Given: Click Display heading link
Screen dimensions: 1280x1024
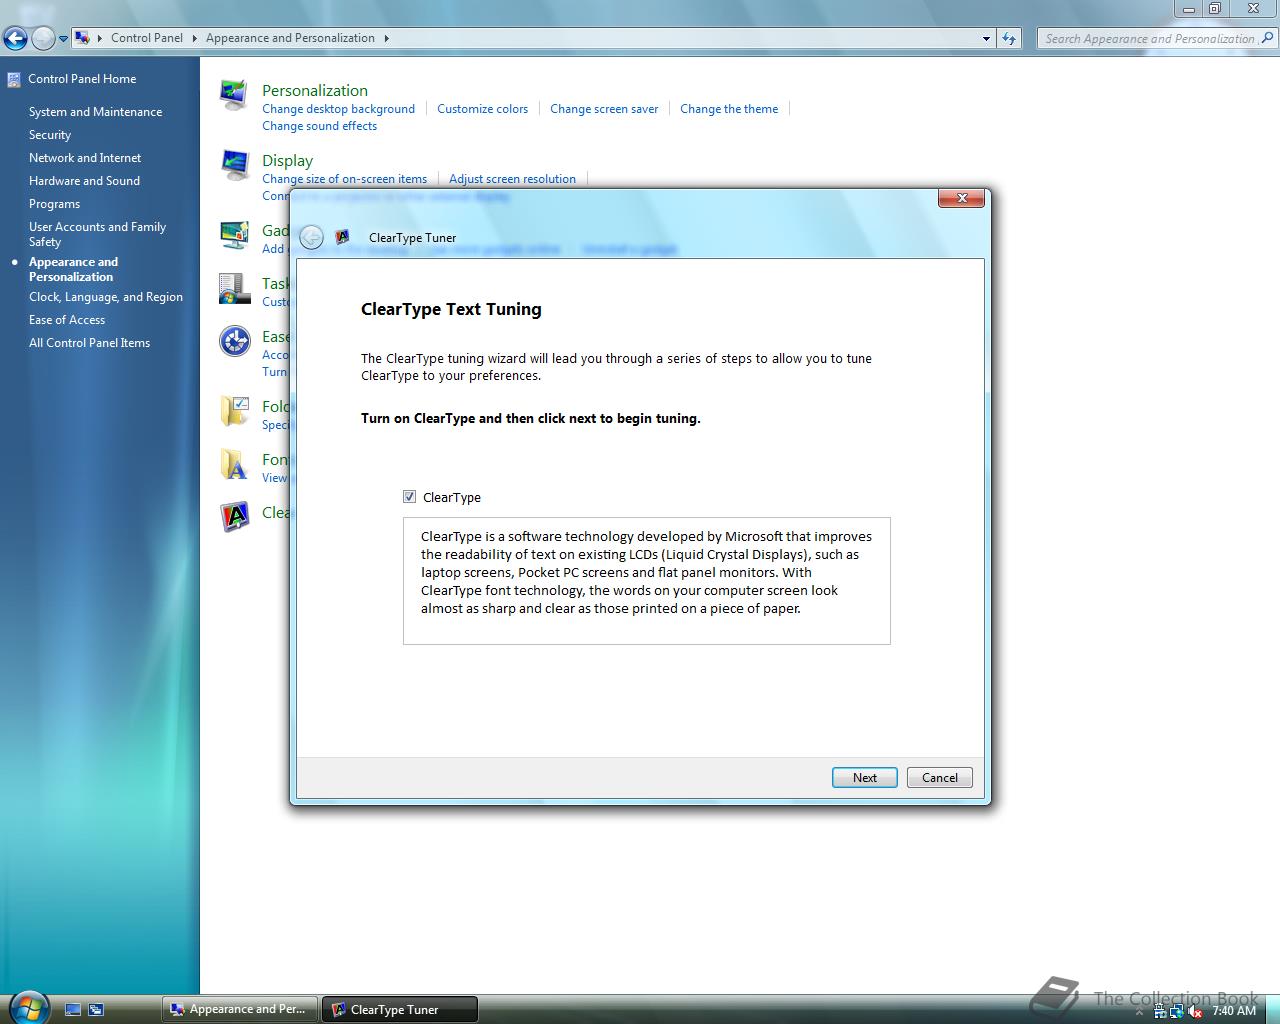Looking at the screenshot, I should tap(287, 160).
